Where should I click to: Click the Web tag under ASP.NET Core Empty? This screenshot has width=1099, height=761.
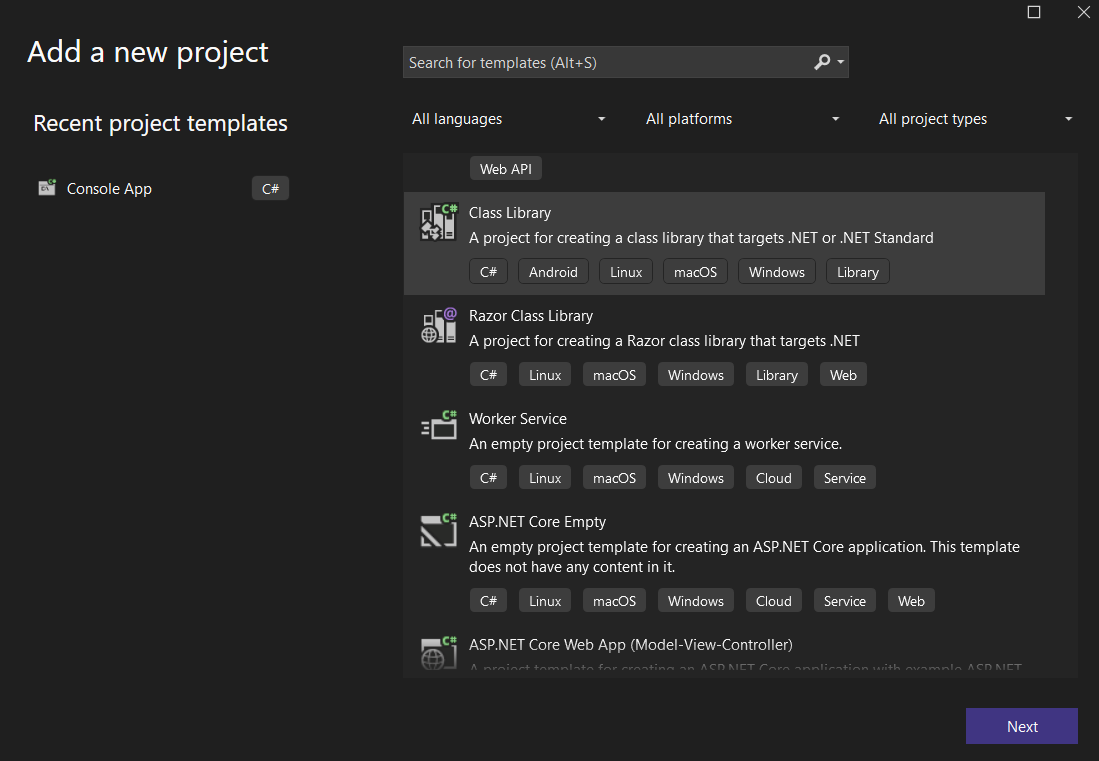(911, 601)
